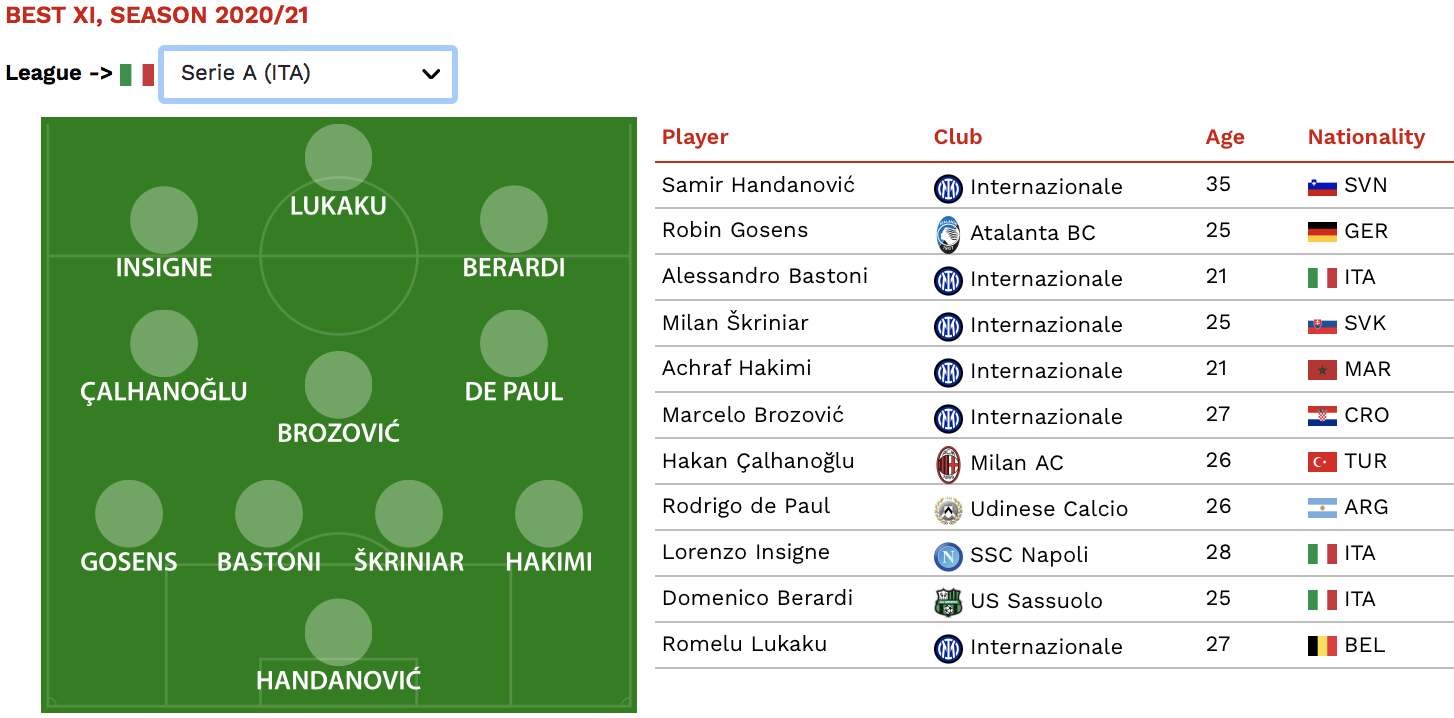Image resolution: width=1454 pixels, height=718 pixels.
Task: Select the HANDANOVIĆ goalkeeper circle on pitch
Action: (338, 632)
